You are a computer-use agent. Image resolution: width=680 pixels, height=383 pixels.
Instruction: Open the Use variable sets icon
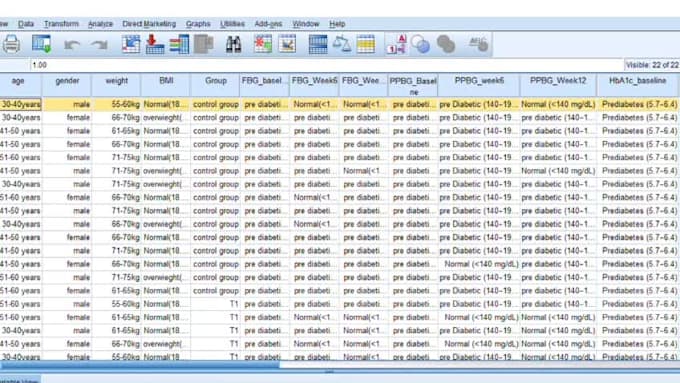pyautogui.click(x=420, y=44)
